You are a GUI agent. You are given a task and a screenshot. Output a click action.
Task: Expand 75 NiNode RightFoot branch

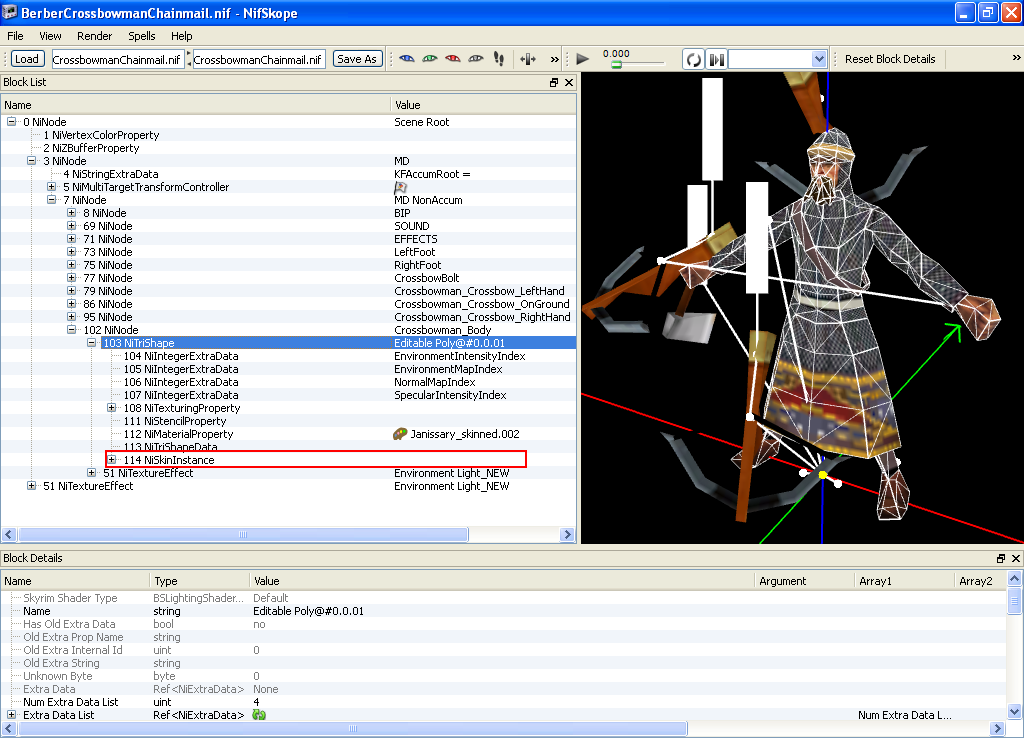72,265
